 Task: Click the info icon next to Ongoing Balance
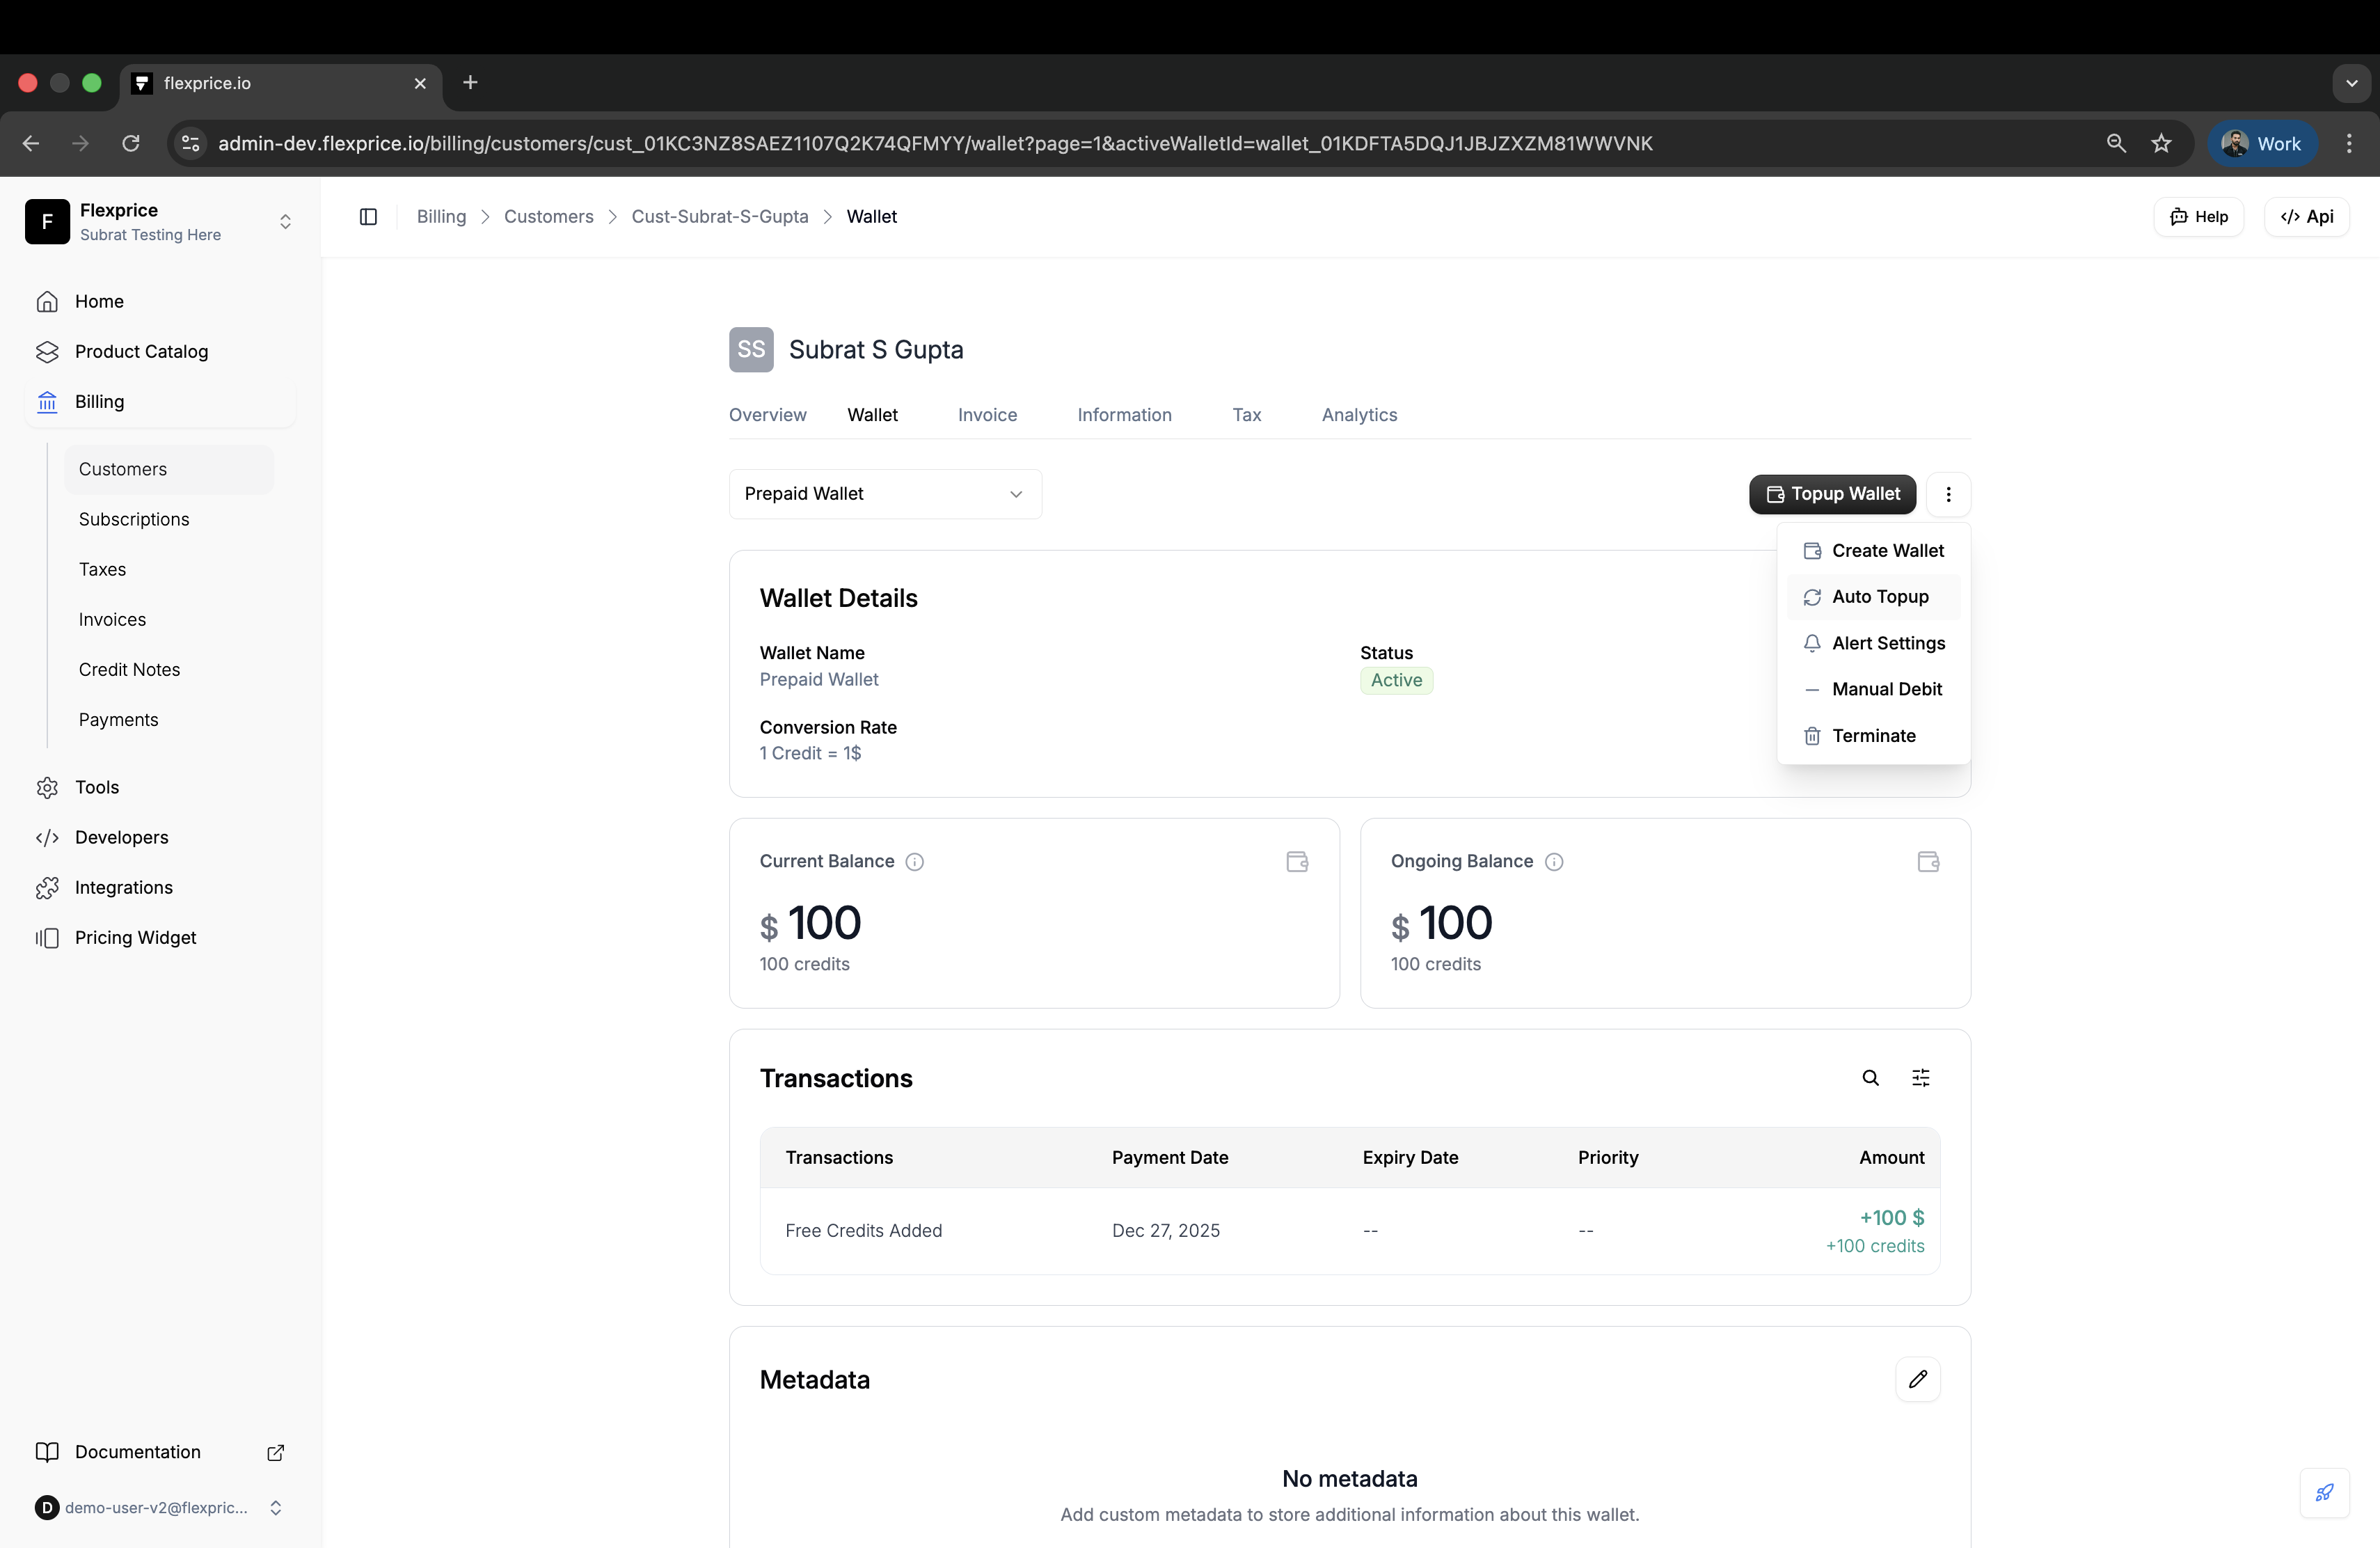(1554, 862)
